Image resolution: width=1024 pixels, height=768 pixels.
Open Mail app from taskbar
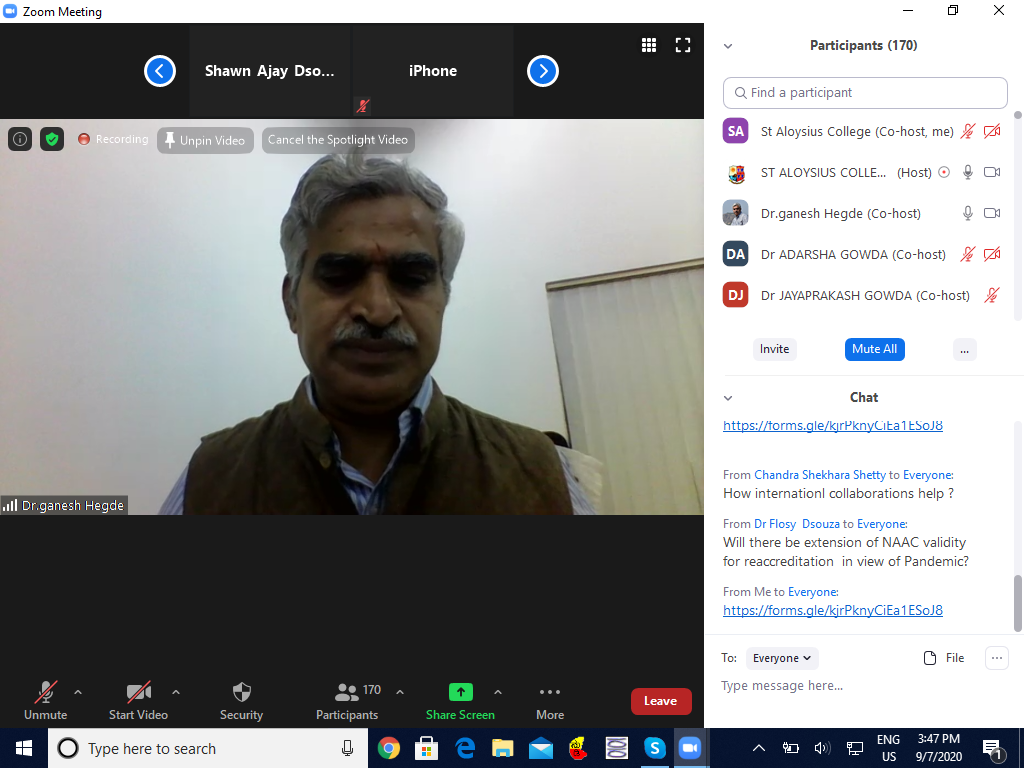[x=541, y=748]
